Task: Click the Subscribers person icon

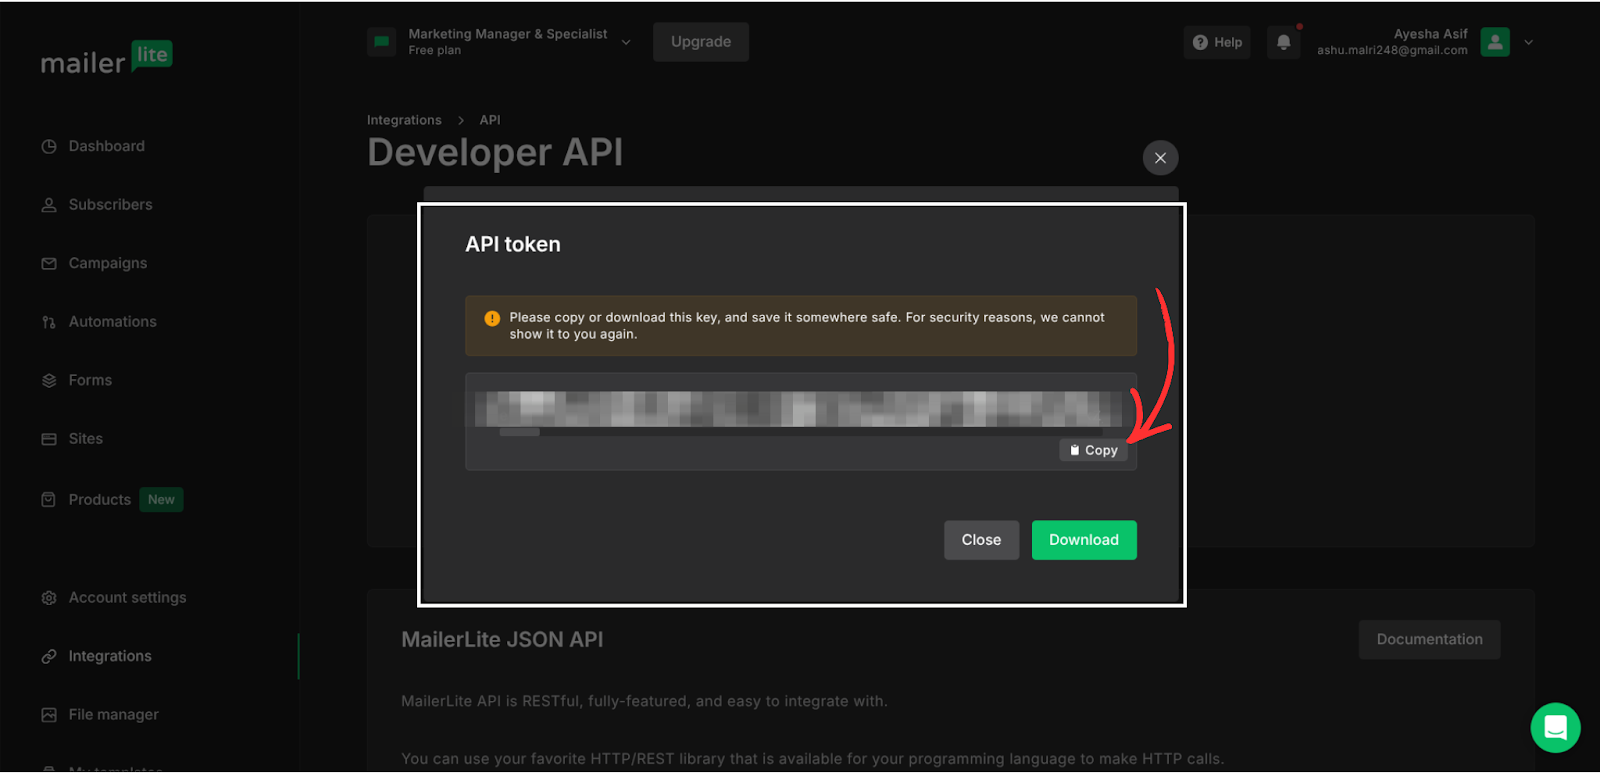Action: point(49,205)
